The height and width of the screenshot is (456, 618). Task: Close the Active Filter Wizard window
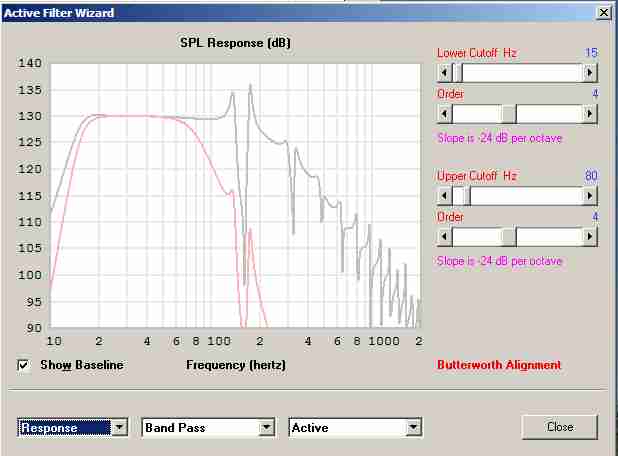pyautogui.click(x=604, y=13)
